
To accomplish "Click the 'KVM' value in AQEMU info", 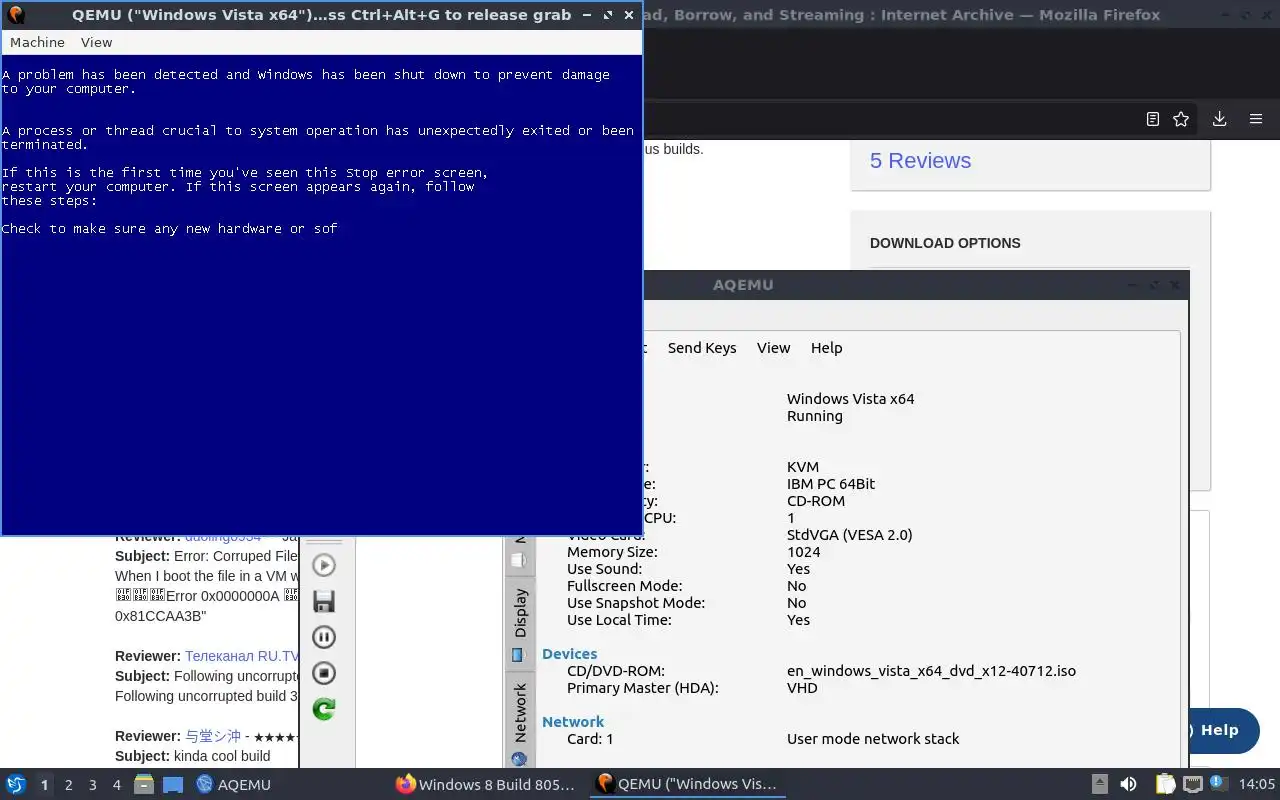I will click(x=803, y=467).
